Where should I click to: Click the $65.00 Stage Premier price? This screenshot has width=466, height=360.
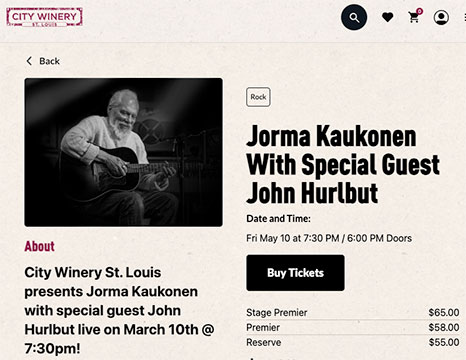pyautogui.click(x=444, y=313)
